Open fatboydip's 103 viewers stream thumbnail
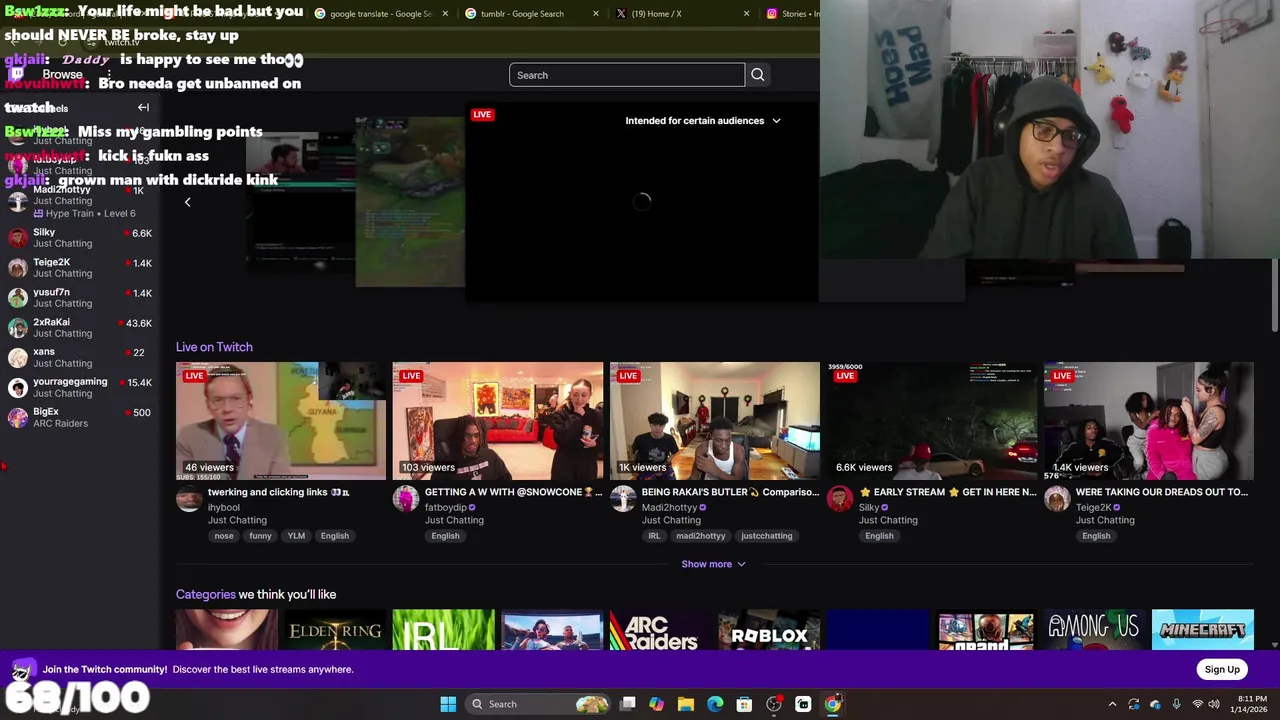This screenshot has width=1280, height=720. (x=498, y=421)
